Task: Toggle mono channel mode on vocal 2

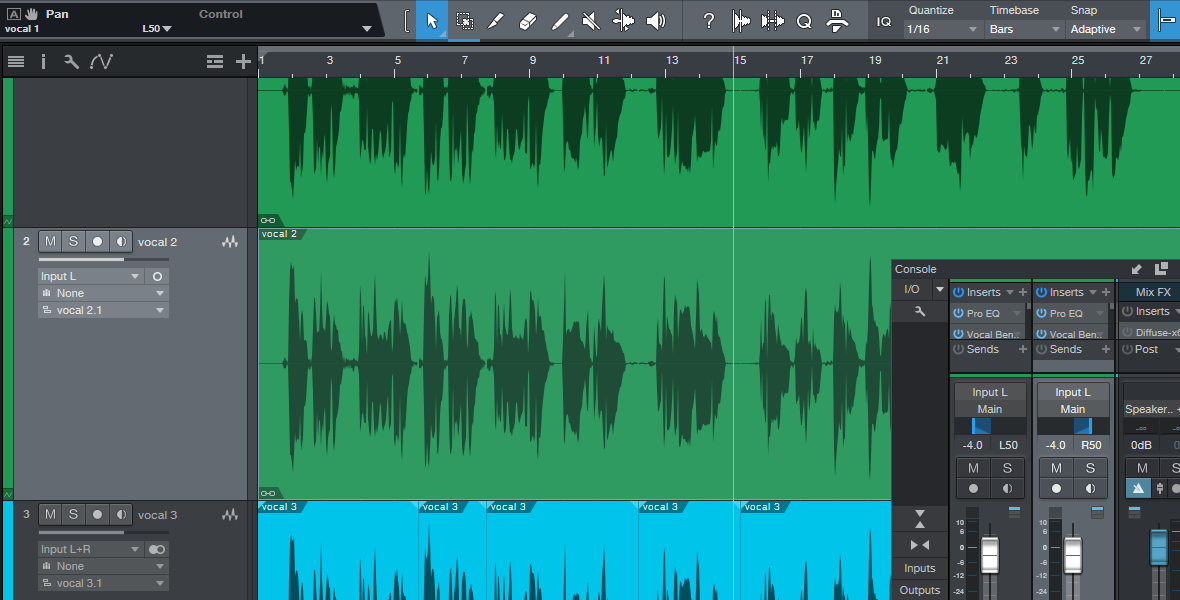Action: (157, 276)
